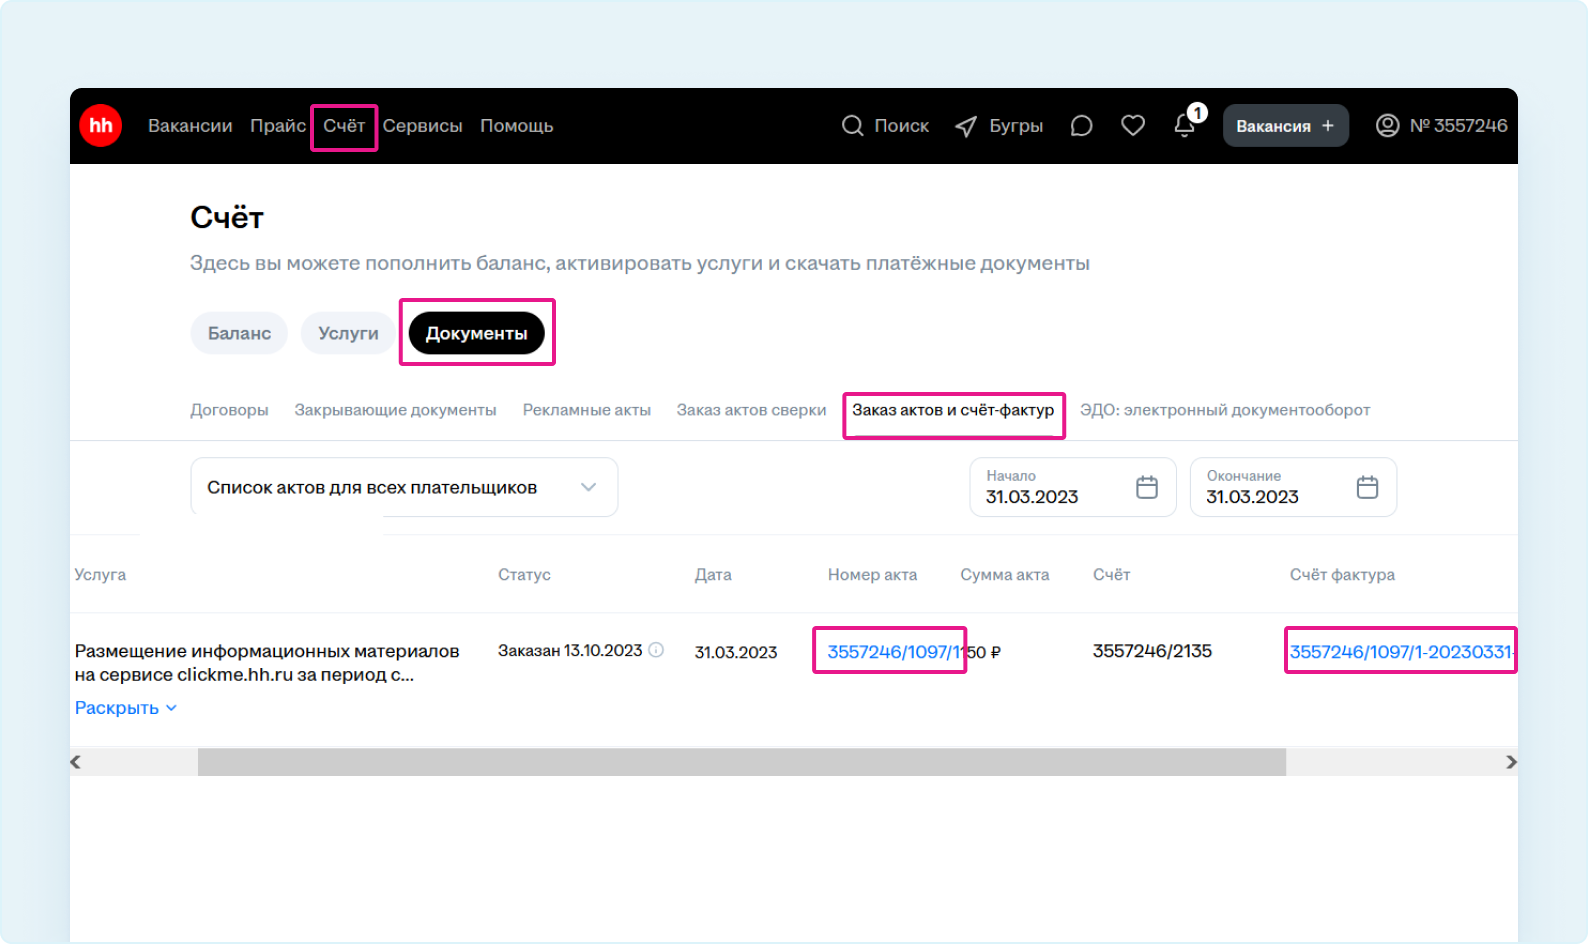Open ЭДО: электронный документооборот subtab
The height and width of the screenshot is (944, 1588).
(x=1225, y=410)
